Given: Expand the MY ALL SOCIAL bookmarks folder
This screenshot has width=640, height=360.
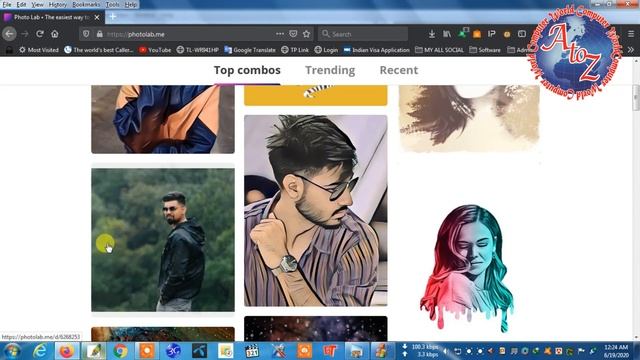Looking at the screenshot, I should 439,50.
